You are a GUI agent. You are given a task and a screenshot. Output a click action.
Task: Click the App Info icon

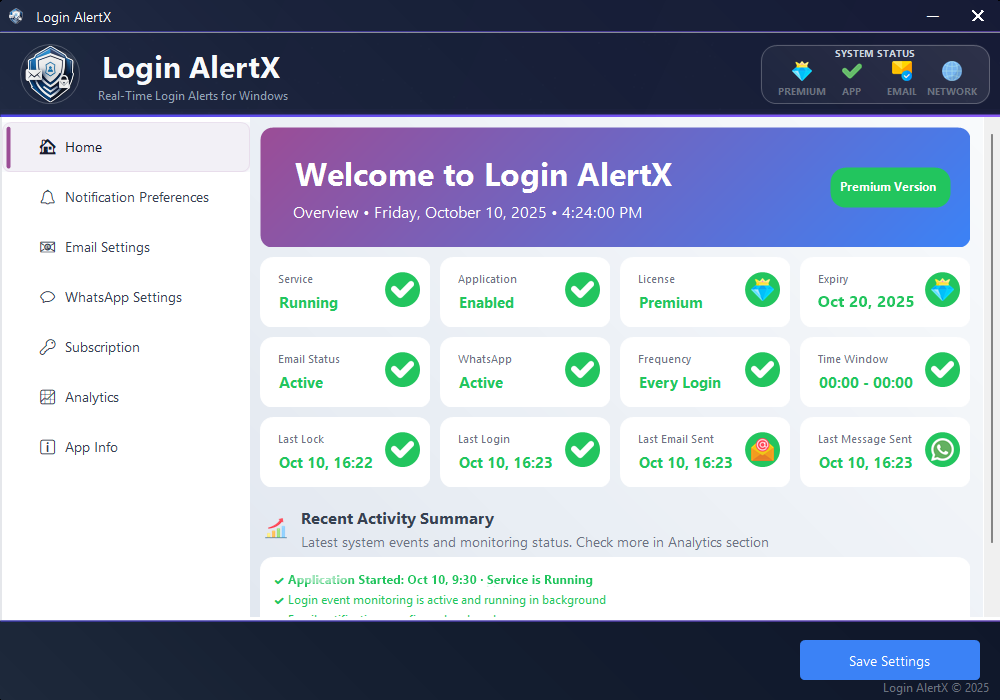45,447
